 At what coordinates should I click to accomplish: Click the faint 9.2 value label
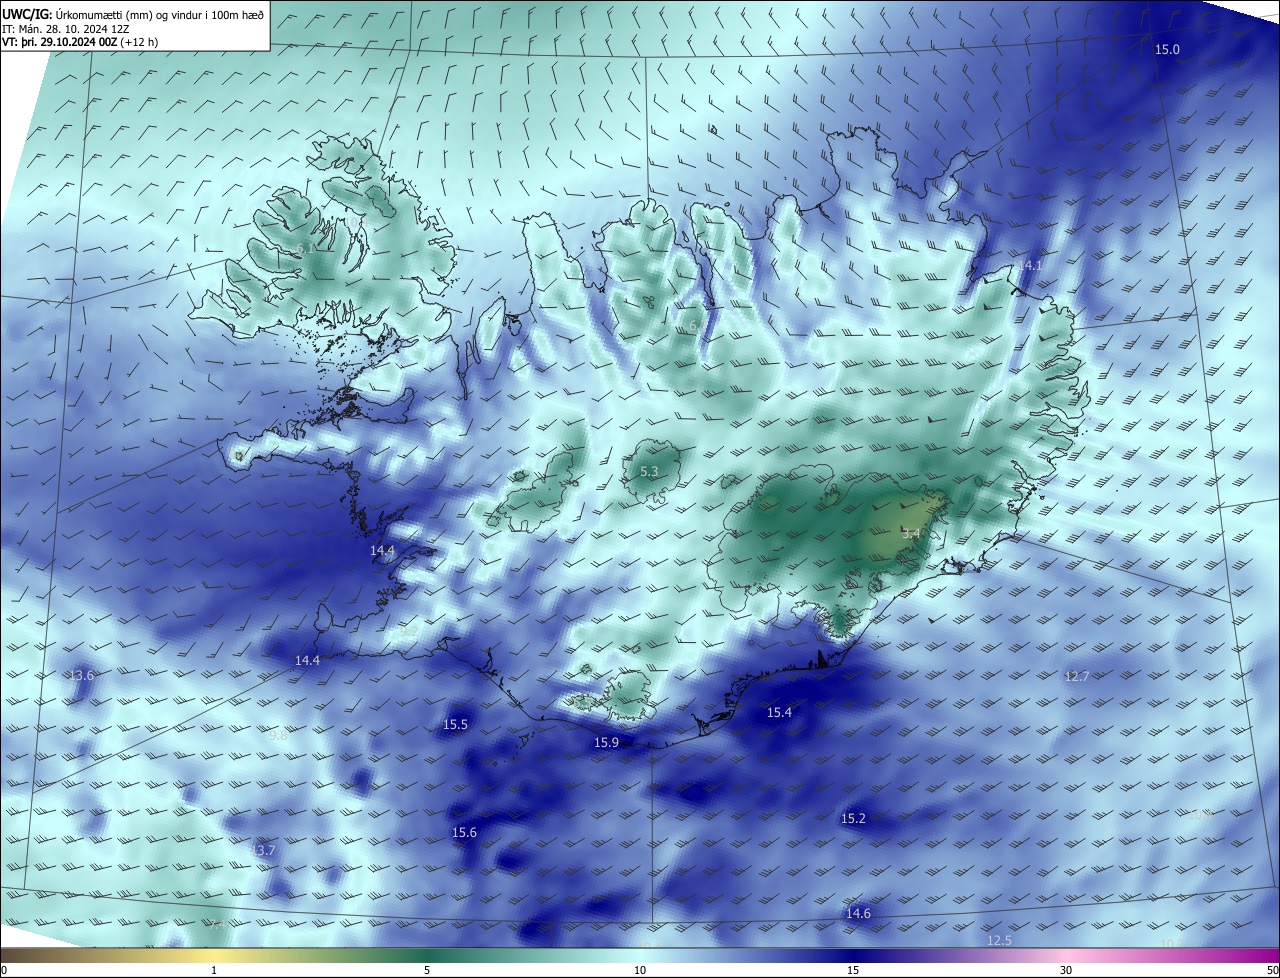(x=408, y=631)
